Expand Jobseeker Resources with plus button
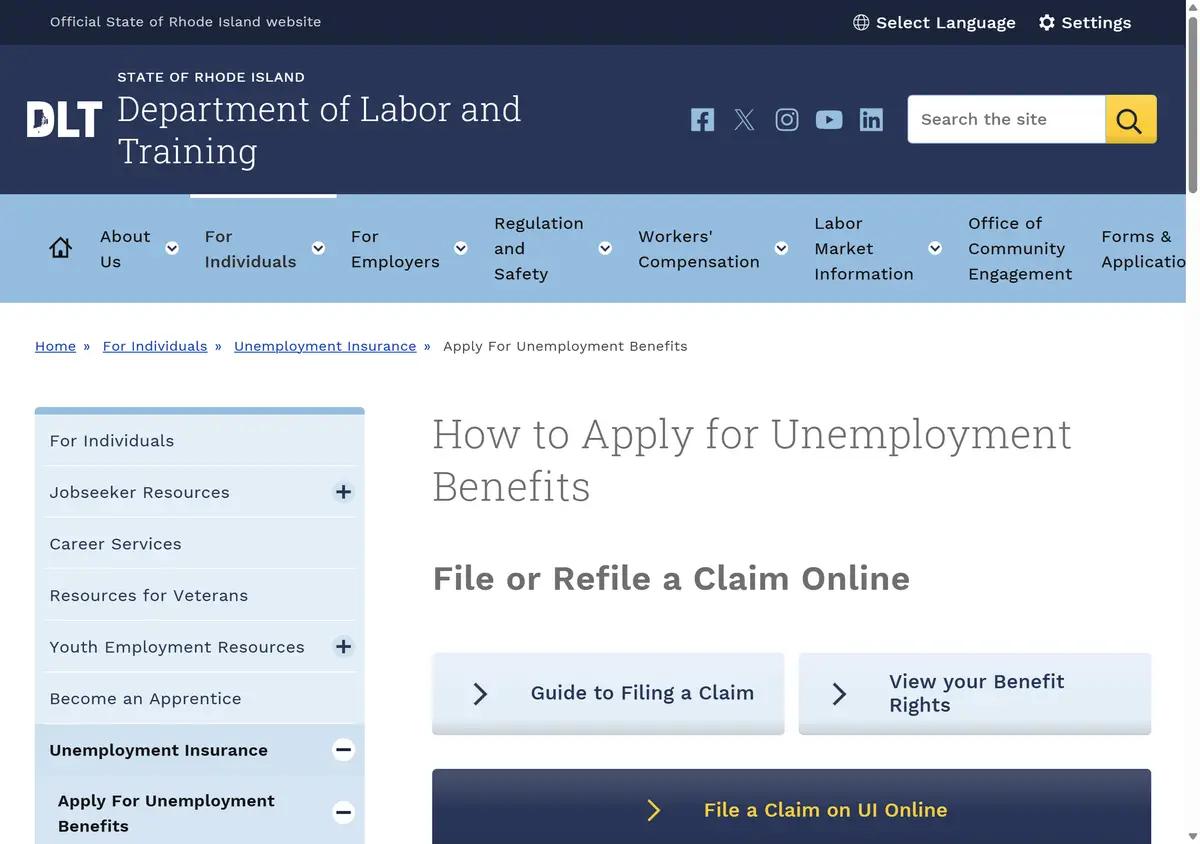Viewport: 1200px width, 844px height. [343, 492]
